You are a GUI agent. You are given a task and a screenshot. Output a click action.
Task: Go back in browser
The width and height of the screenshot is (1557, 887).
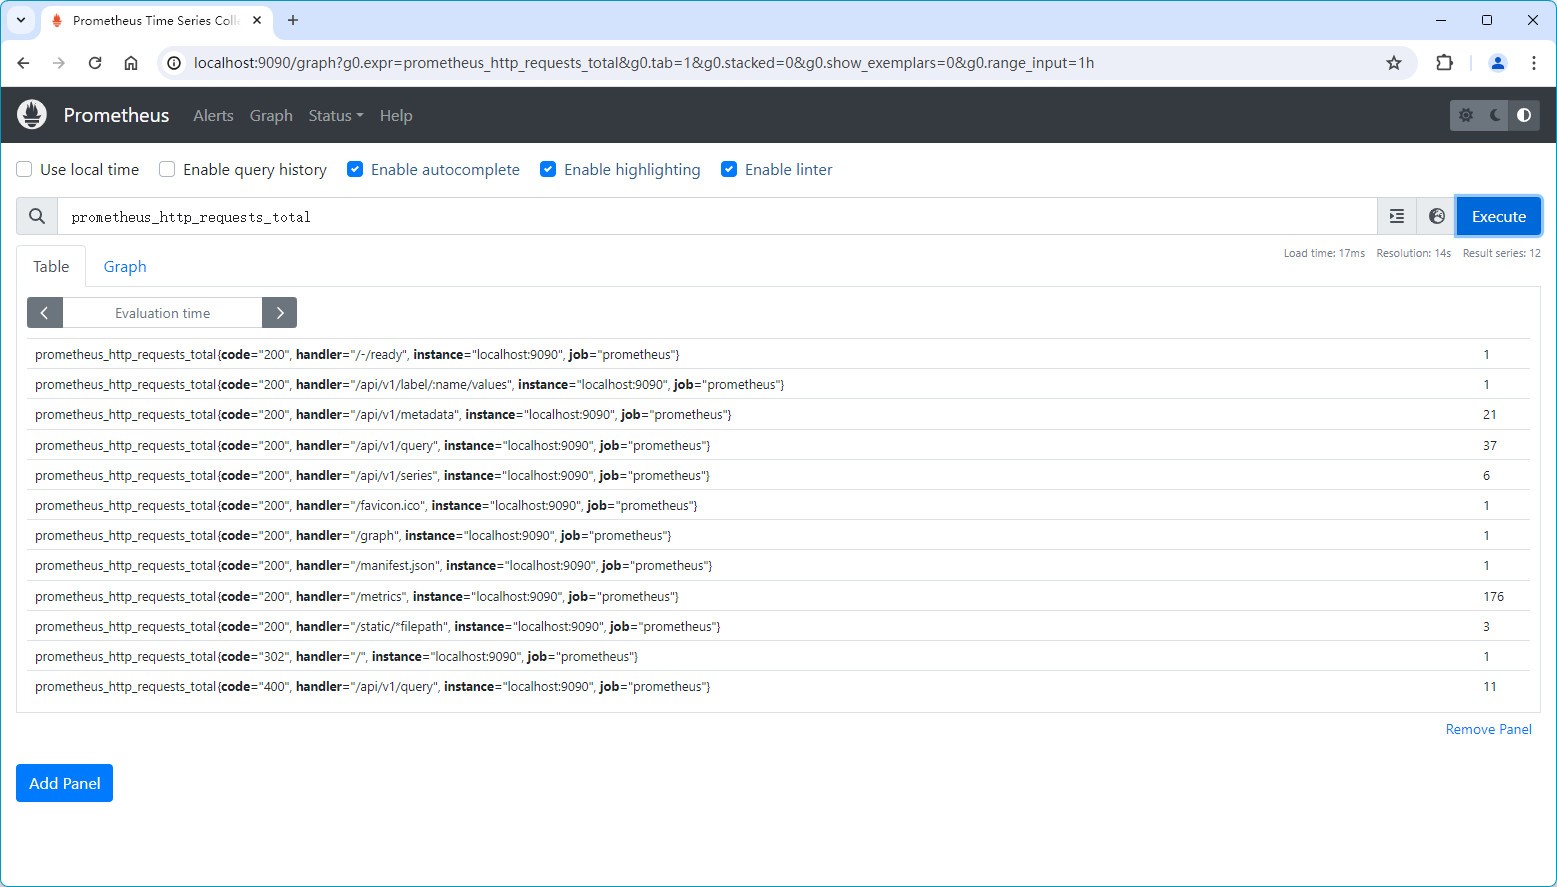pos(24,63)
